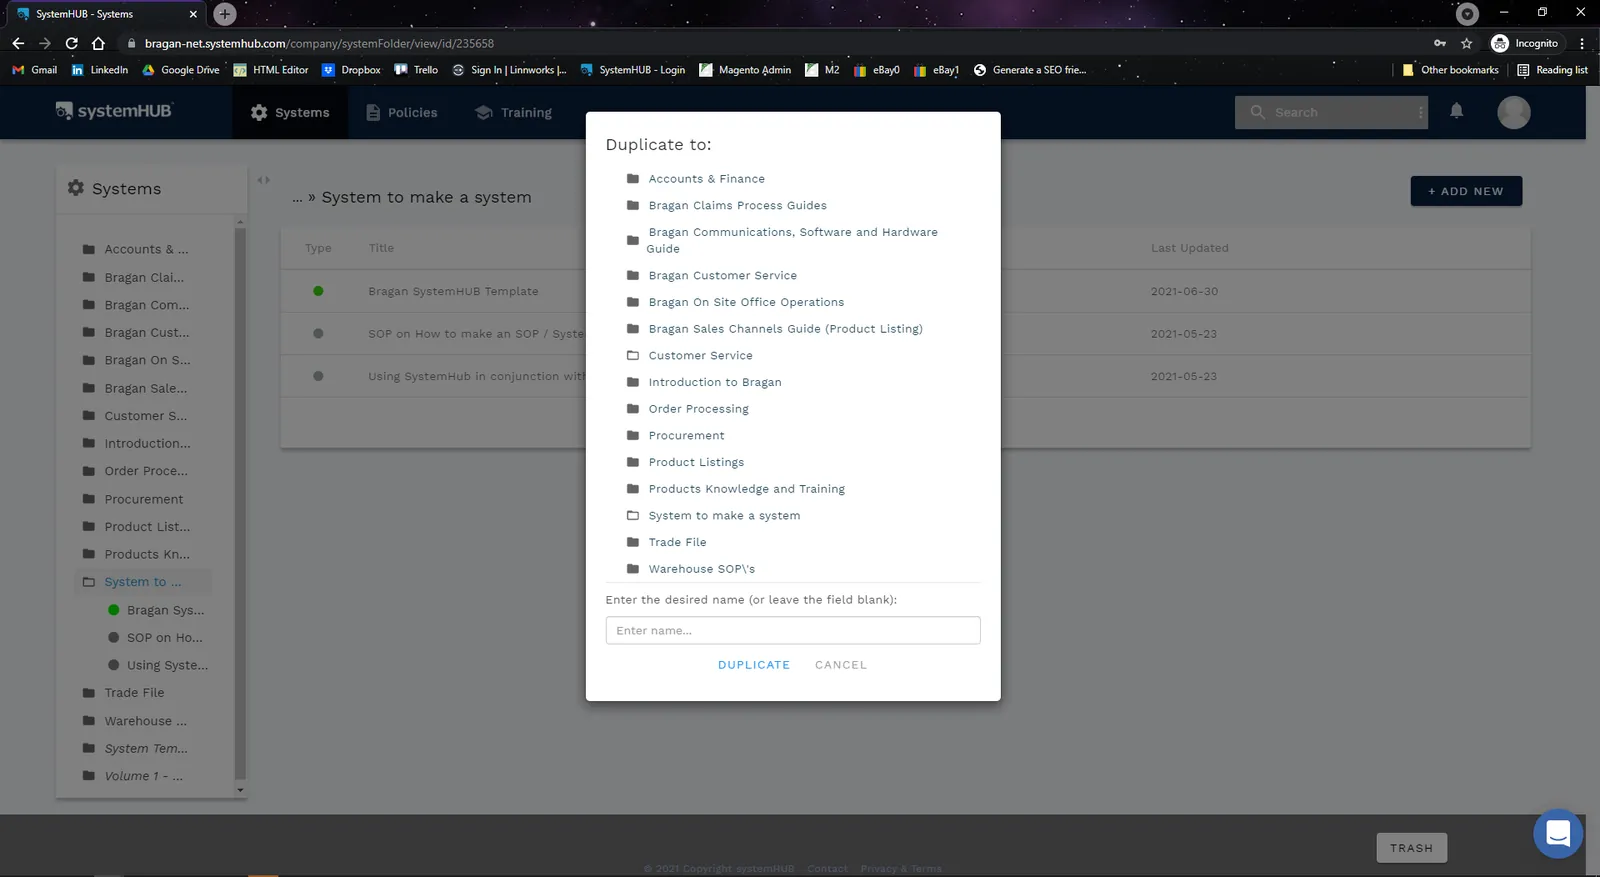Choose Product Listings folder in dialog
Viewport: 1600px width, 877px height.
coord(696,462)
